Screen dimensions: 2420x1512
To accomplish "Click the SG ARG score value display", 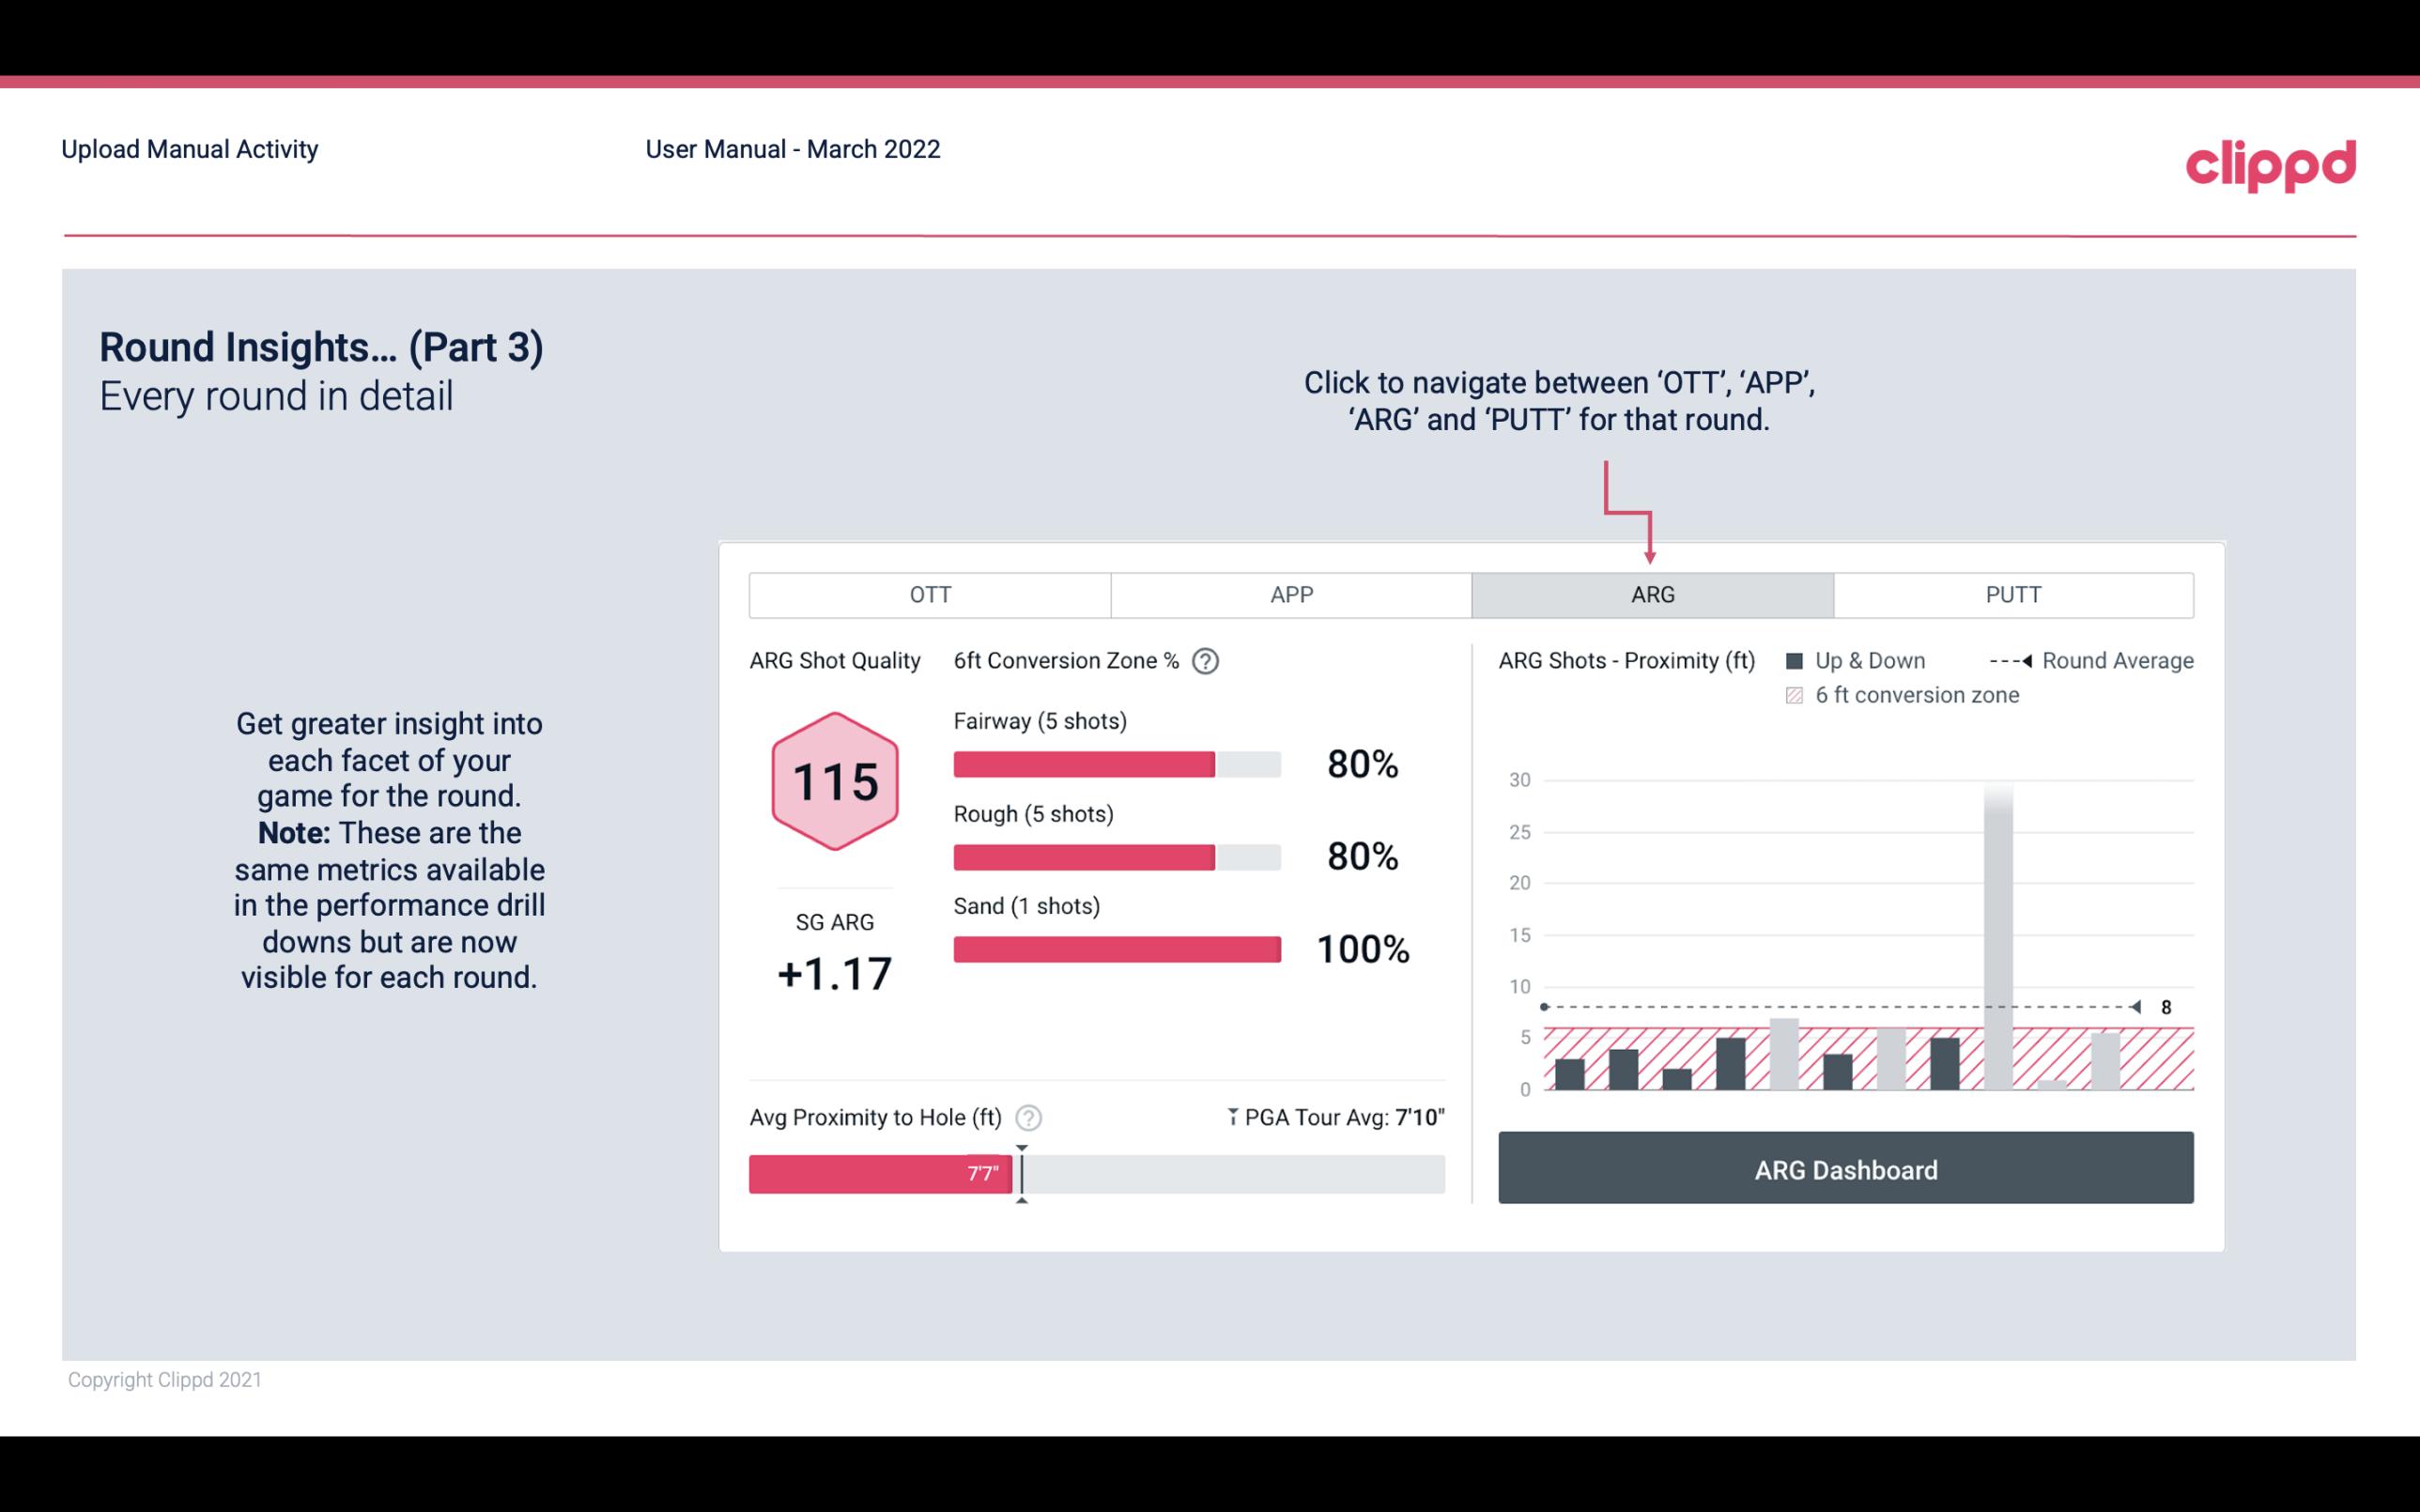I will (x=832, y=970).
